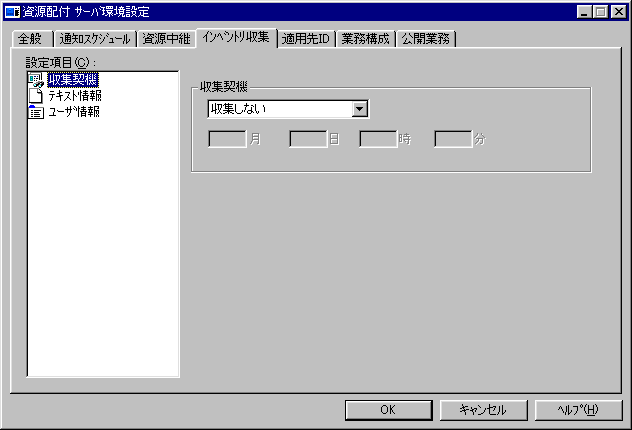Viewport: 632px width, 430px height.
Task: Click the テキスト情報 document icon
Action: coord(36,96)
